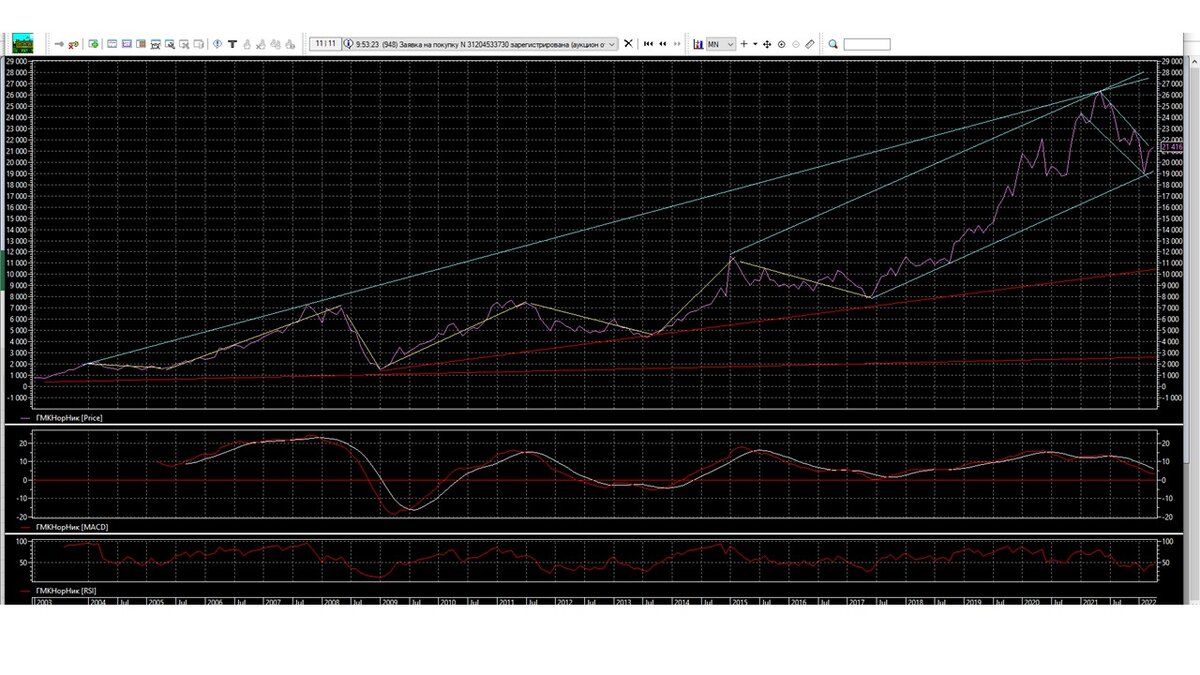Click the bar chart type icon

point(698,44)
